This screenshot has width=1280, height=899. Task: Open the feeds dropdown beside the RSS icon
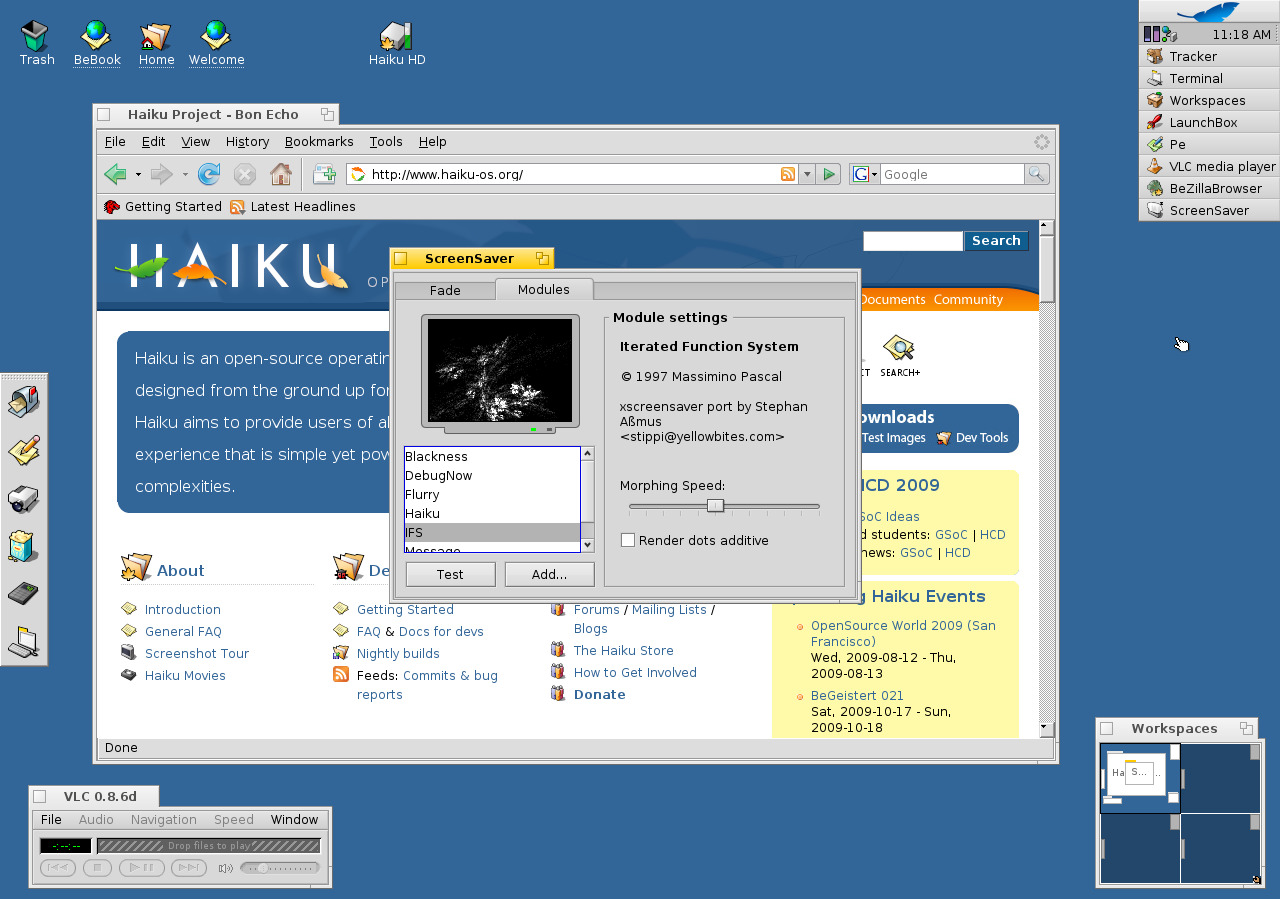[x=807, y=174]
